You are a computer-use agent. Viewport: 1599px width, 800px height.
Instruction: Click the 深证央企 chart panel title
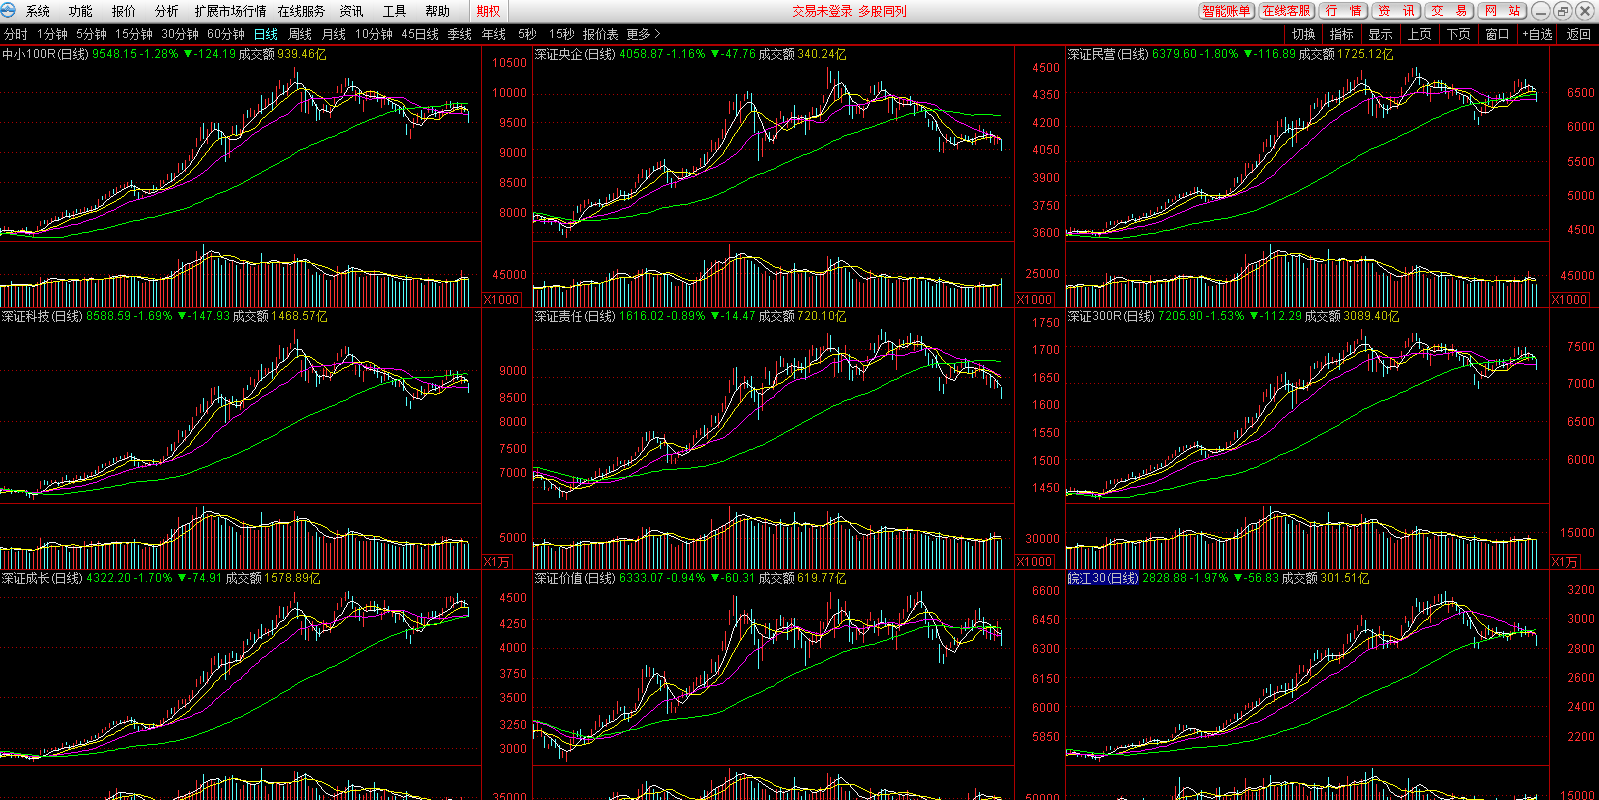[x=575, y=54]
